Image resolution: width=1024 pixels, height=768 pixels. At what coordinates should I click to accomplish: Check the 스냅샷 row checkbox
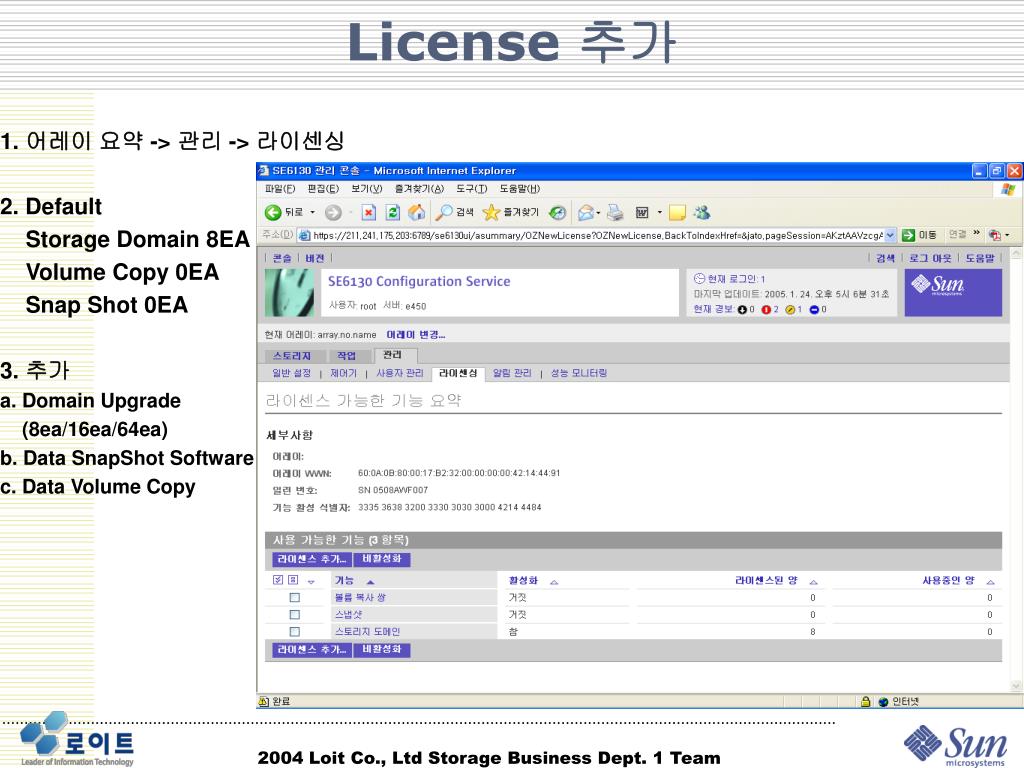click(x=295, y=615)
